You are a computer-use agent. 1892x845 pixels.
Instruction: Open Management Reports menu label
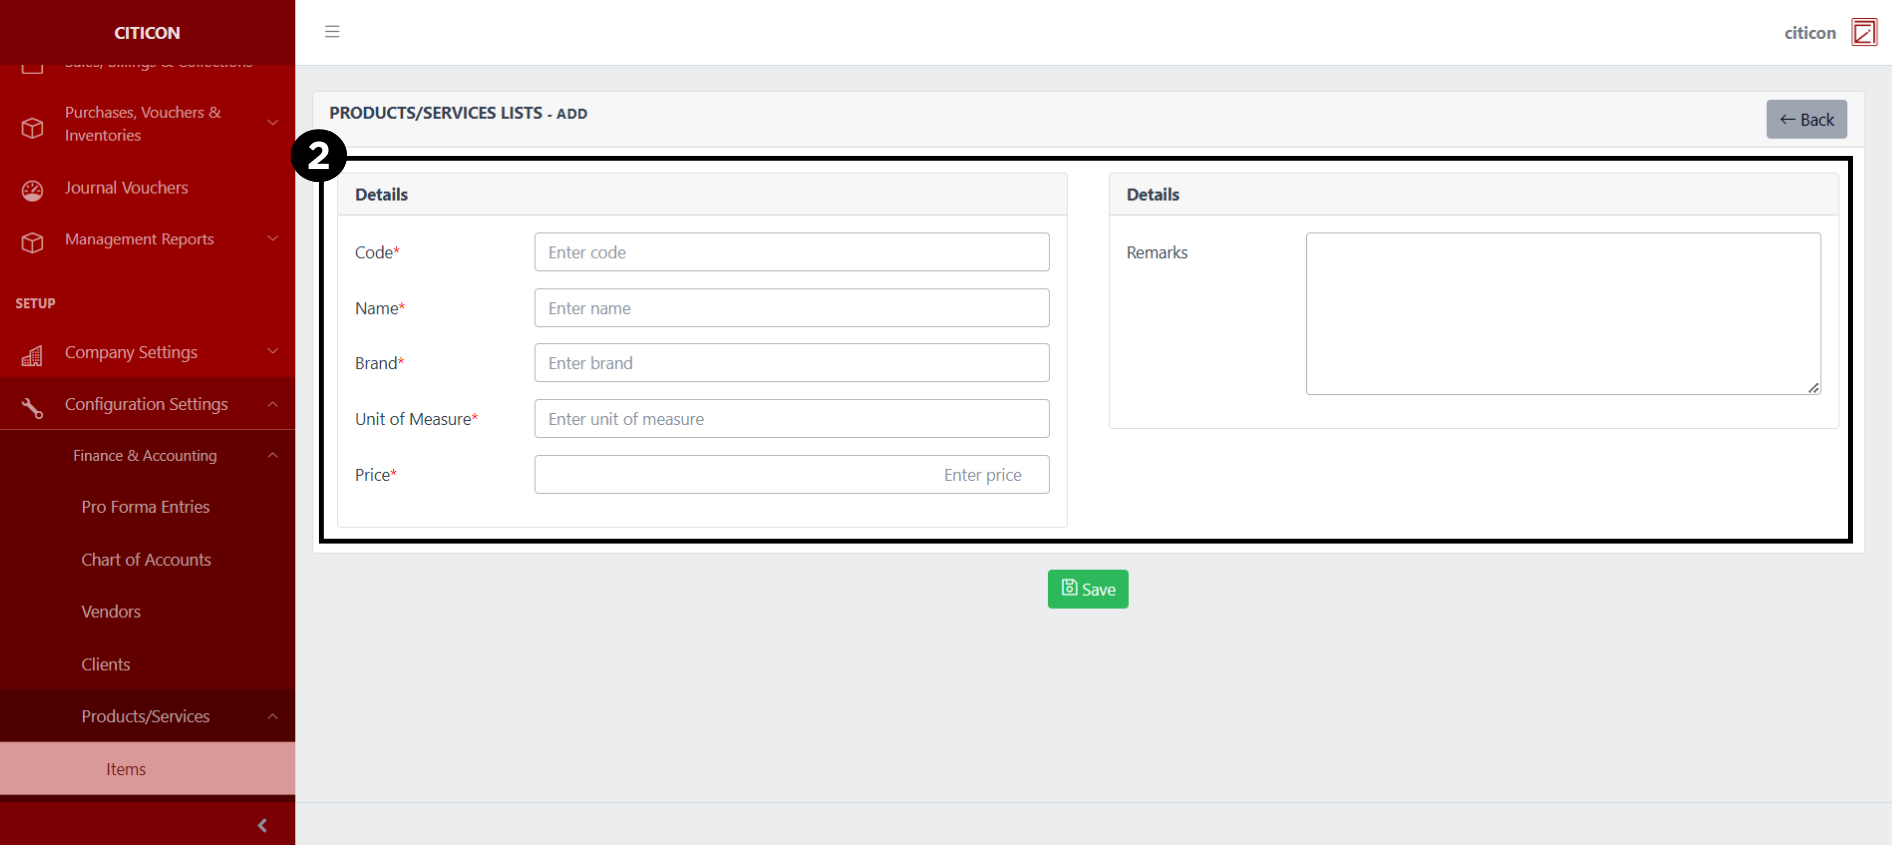[x=139, y=239]
